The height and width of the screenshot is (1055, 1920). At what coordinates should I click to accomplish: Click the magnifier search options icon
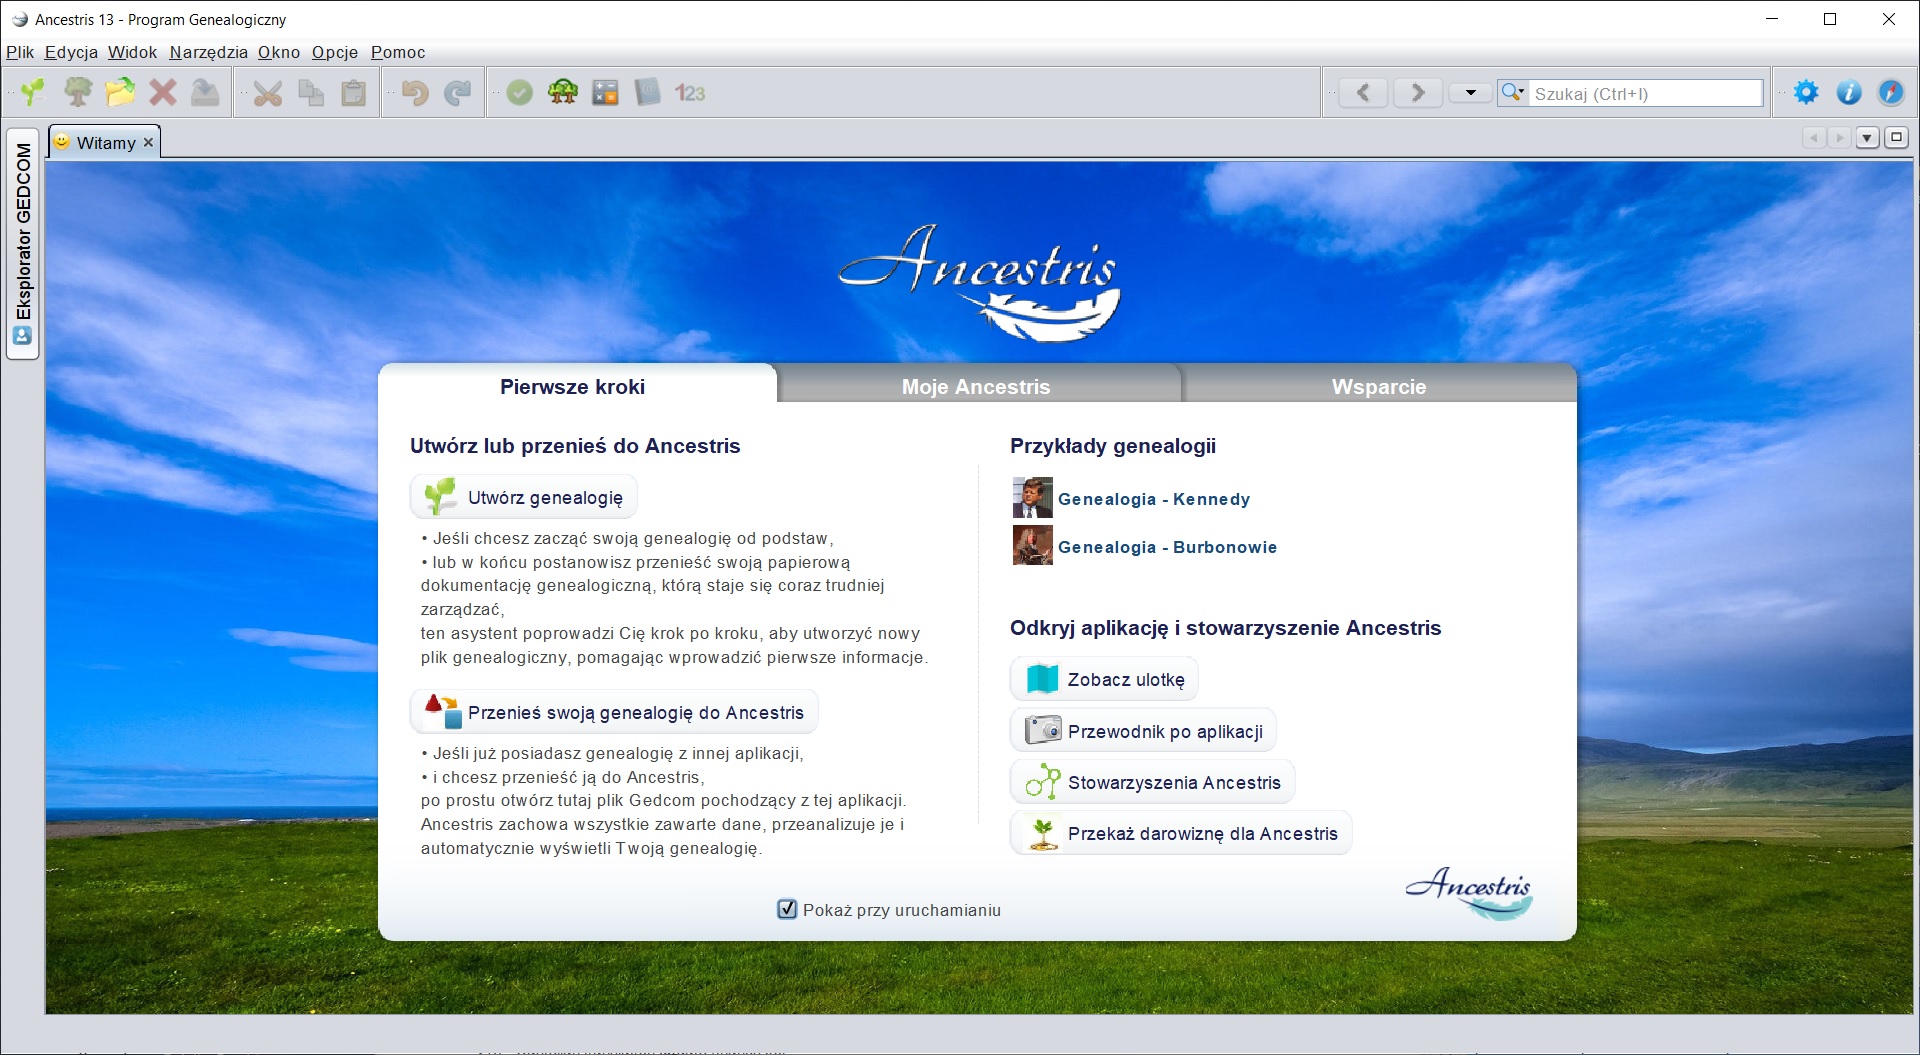(x=1513, y=93)
